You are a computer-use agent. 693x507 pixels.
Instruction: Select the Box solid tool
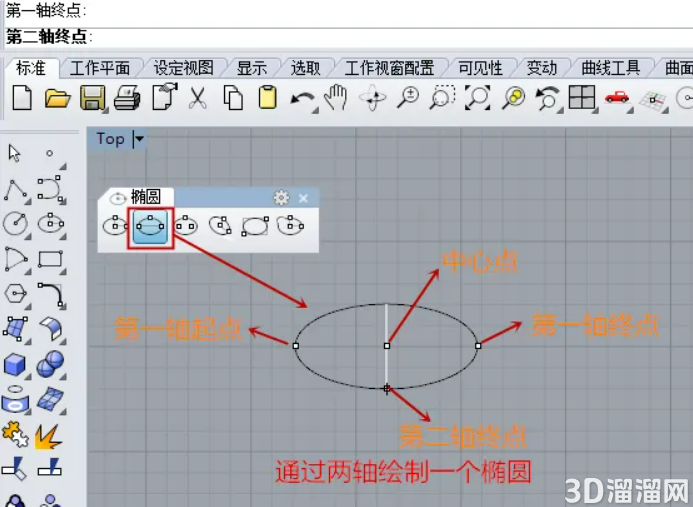[15, 365]
